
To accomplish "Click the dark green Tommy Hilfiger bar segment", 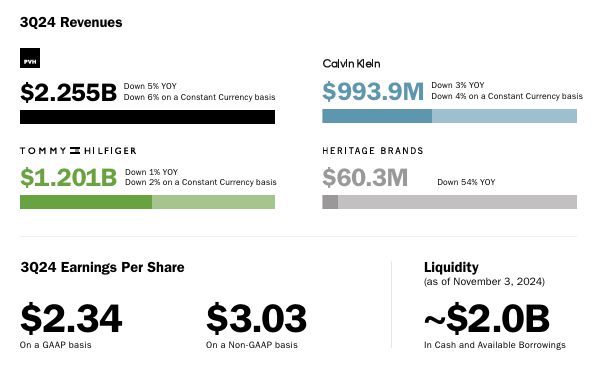I will [86, 202].
